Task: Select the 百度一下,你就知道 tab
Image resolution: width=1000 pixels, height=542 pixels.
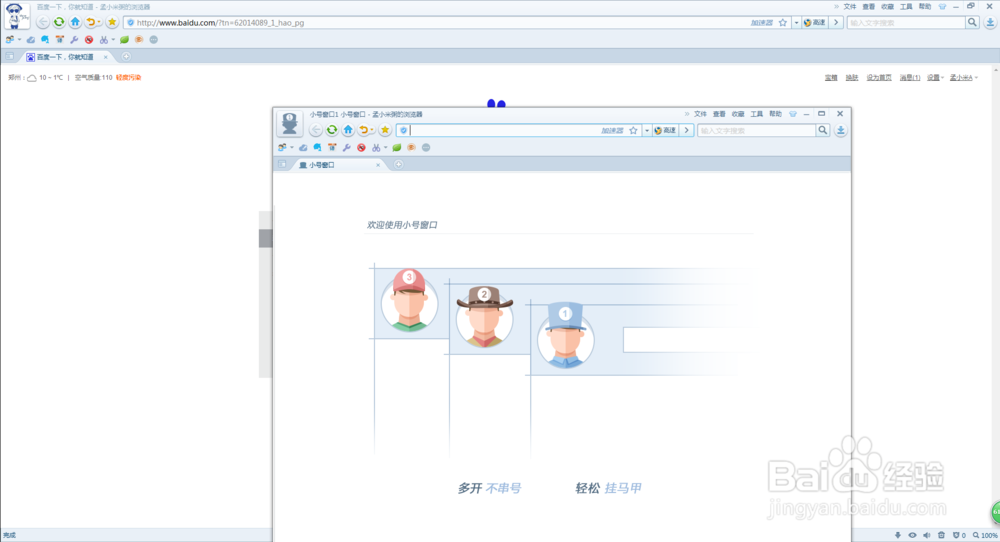Action: (x=65, y=57)
